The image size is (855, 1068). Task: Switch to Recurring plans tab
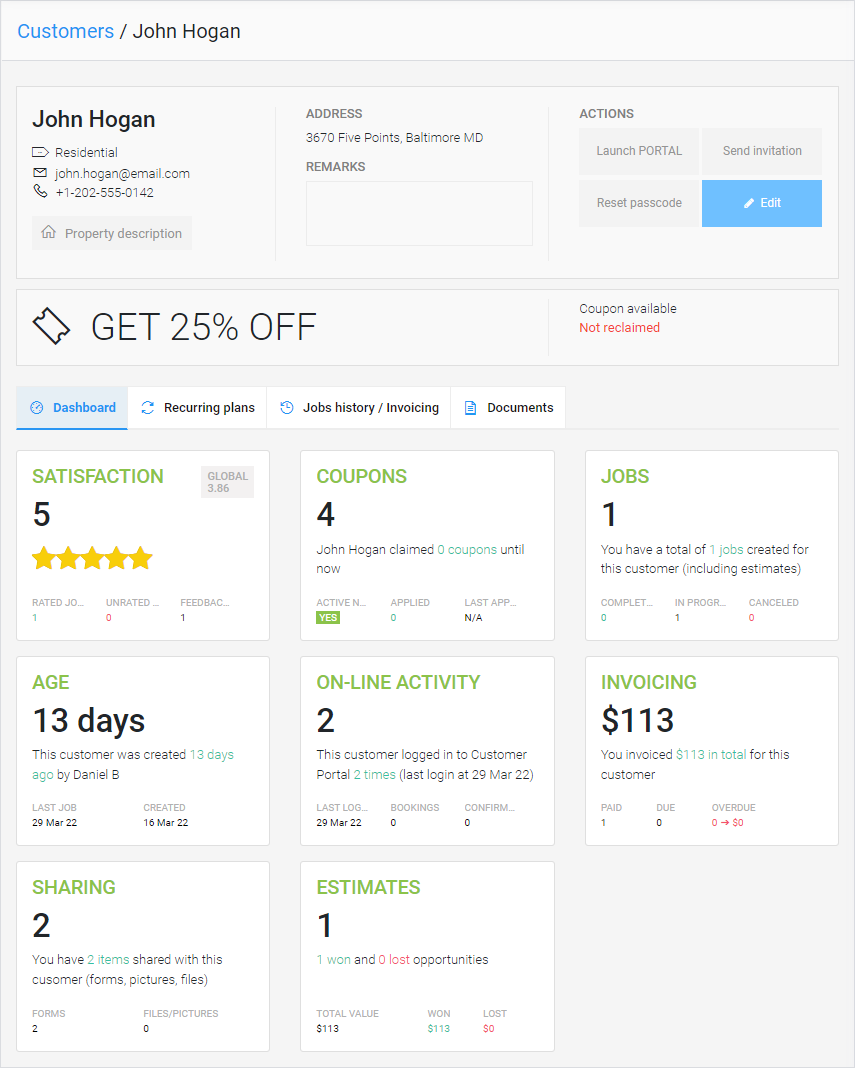click(197, 408)
